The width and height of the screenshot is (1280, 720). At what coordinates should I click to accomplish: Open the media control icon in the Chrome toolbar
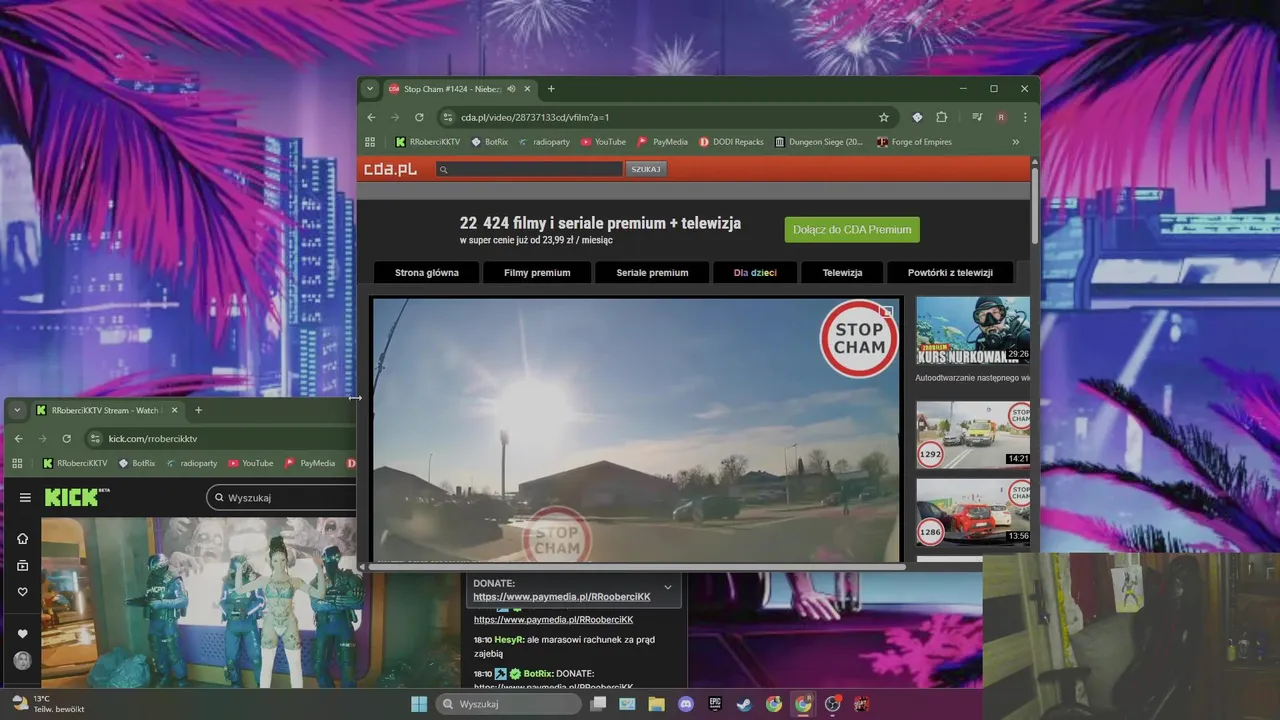coord(977,117)
